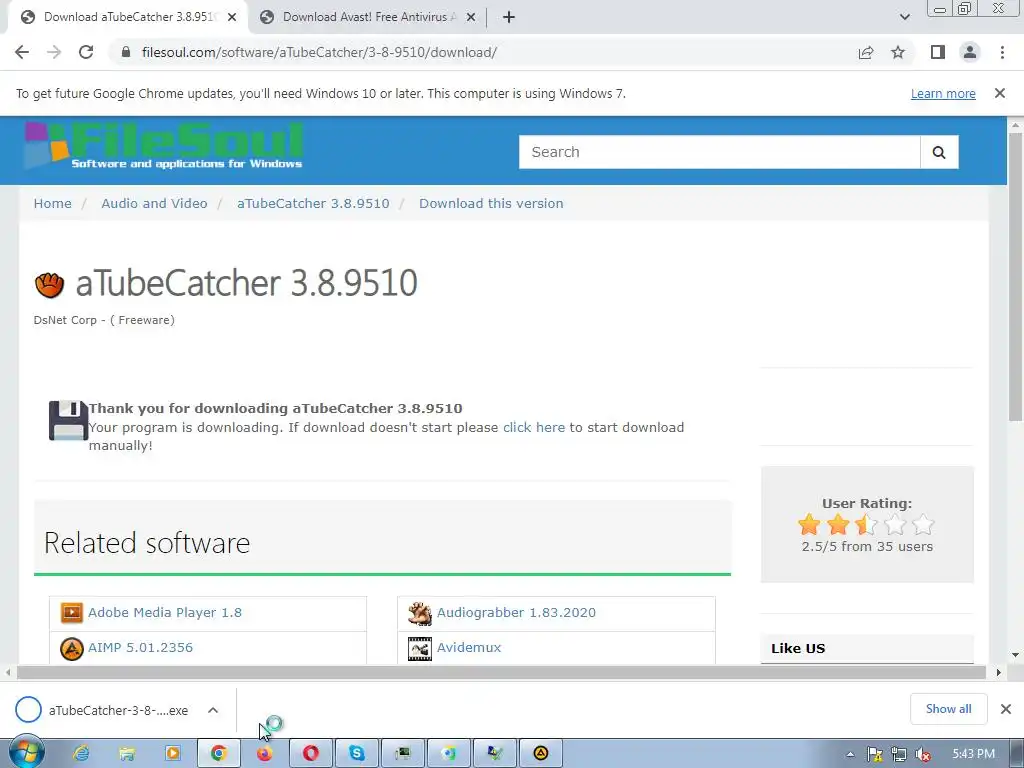1024x768 pixels.
Task: Click the Avidemux clapper icon
Action: [x=419, y=648]
